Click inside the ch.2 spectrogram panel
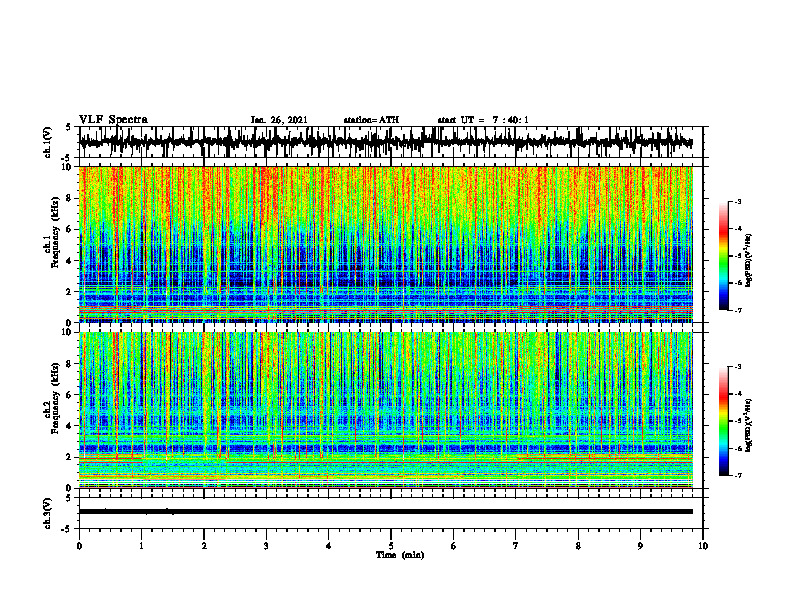 coord(386,410)
